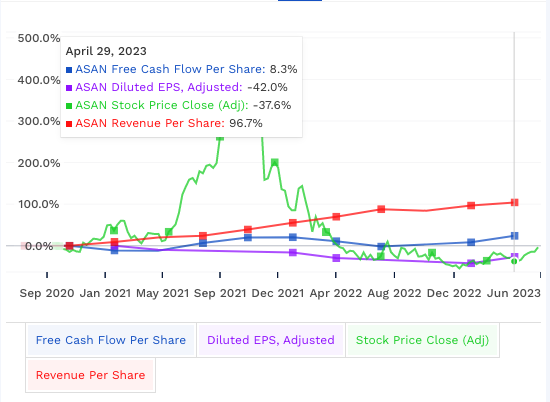Toggle the Stock Price Close (Adj) series
The height and width of the screenshot is (402, 550).
[422, 340]
